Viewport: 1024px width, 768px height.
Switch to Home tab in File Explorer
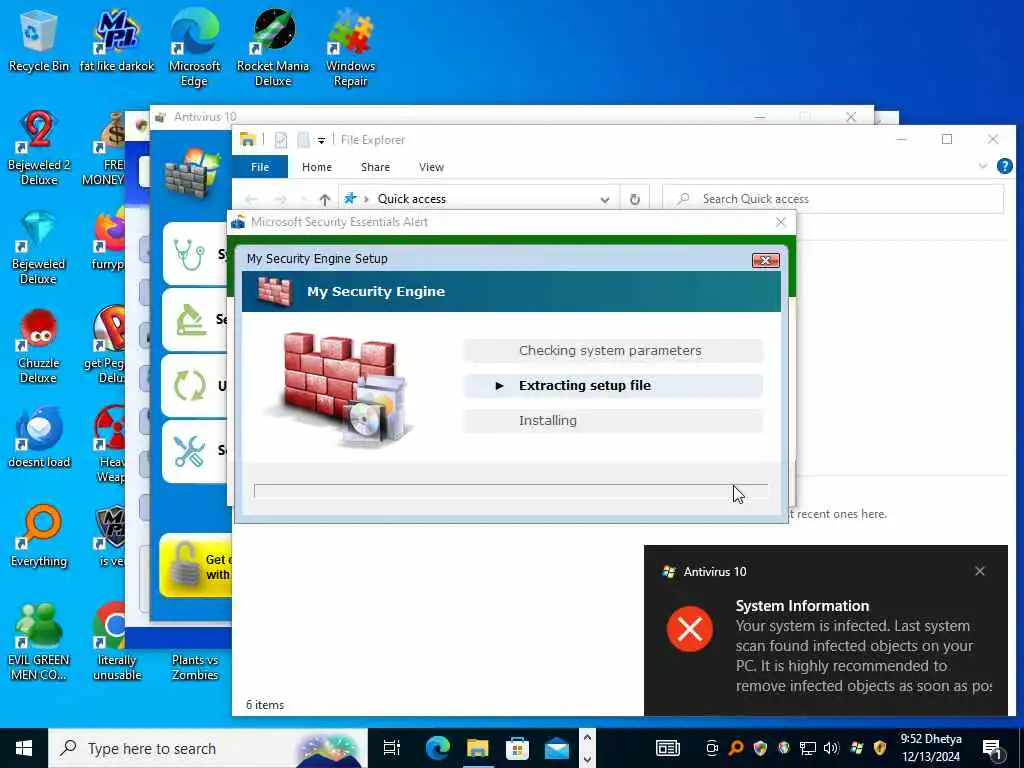317,167
